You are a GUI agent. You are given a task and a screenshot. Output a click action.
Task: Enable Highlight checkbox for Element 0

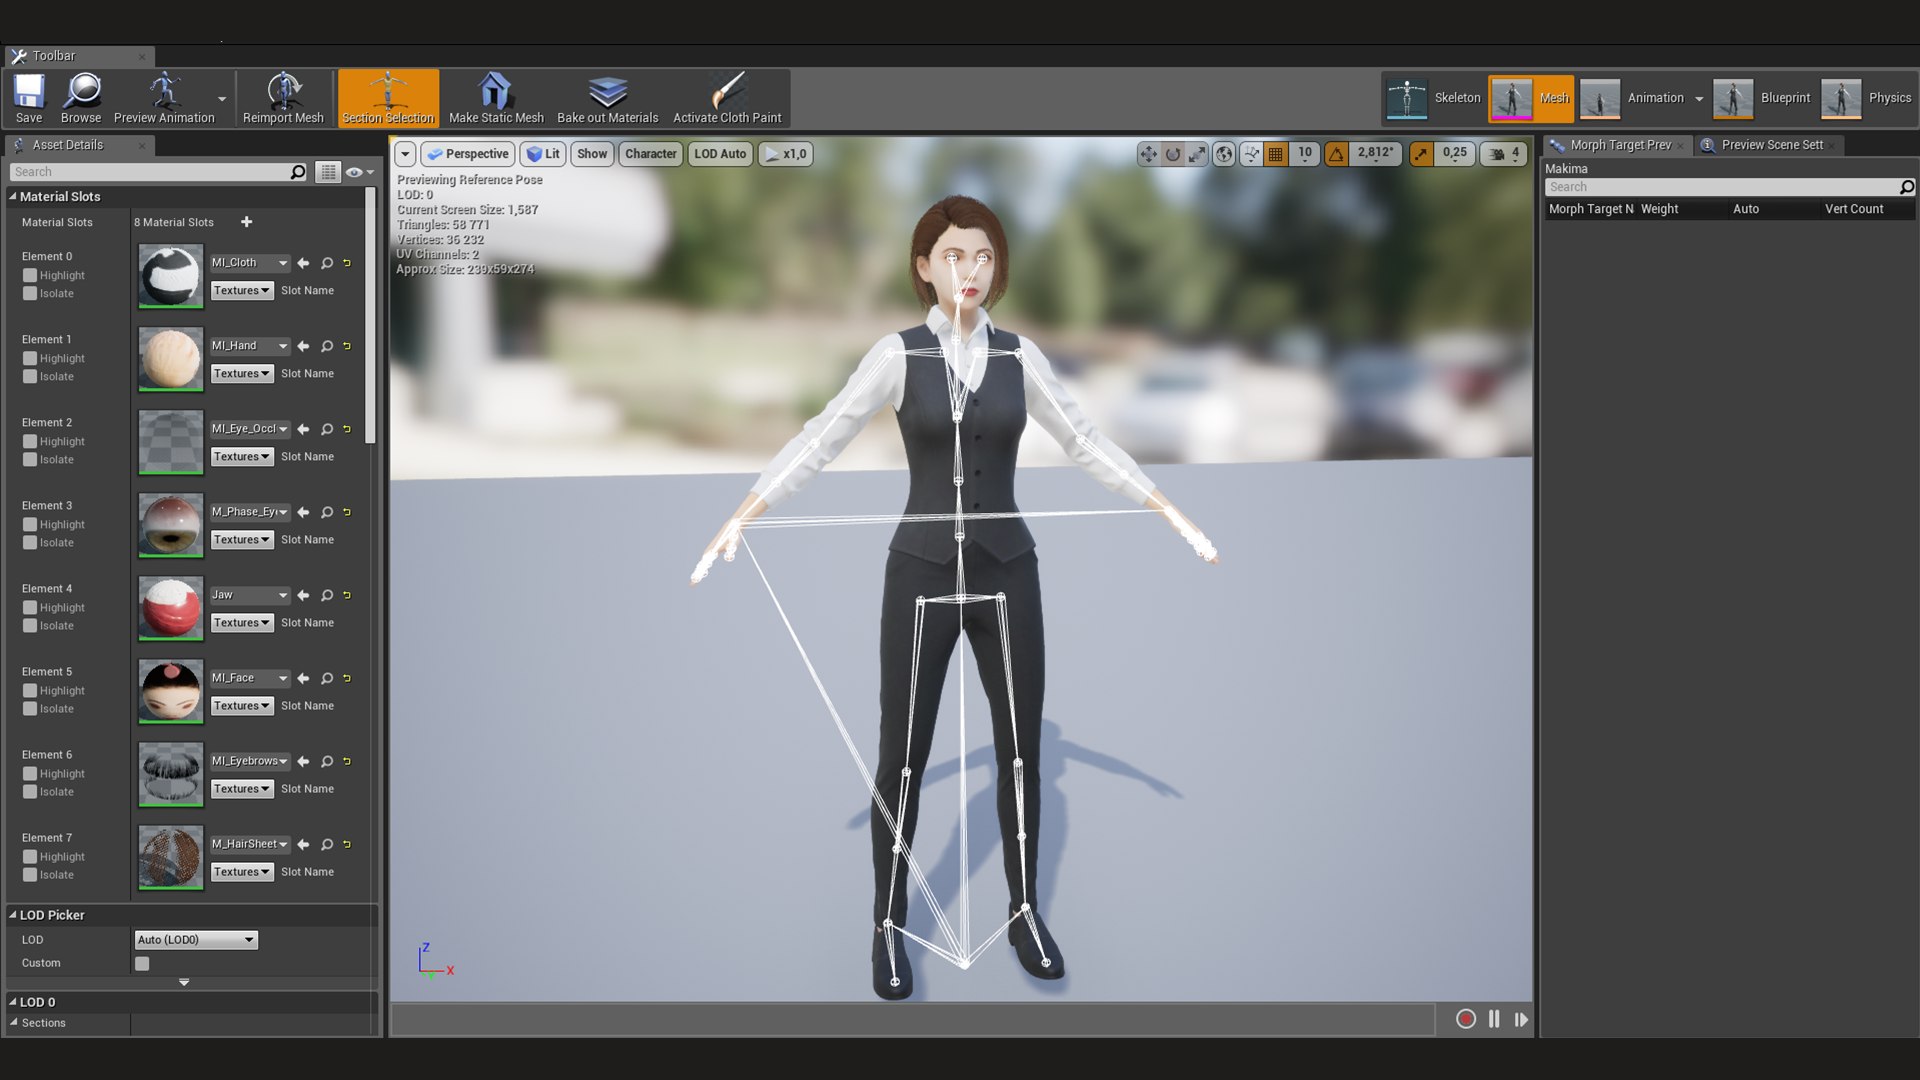[30, 276]
